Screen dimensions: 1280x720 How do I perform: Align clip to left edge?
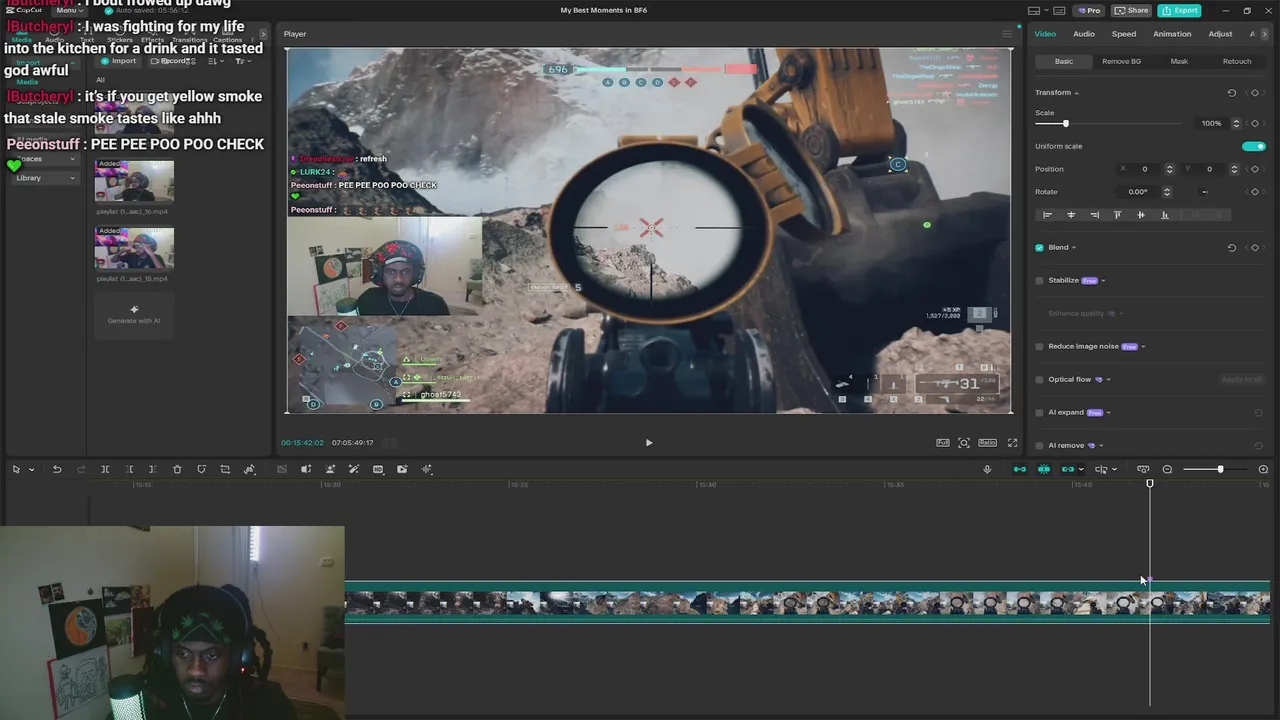tap(1047, 215)
